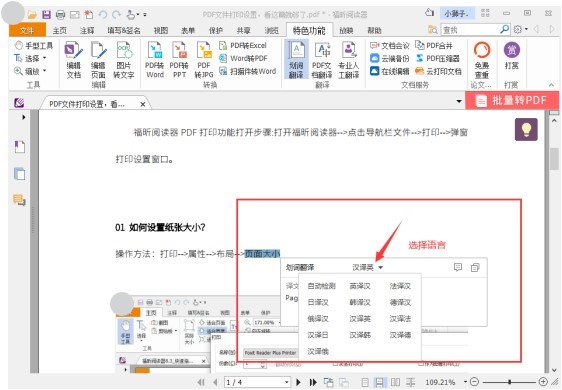Go to the next page
Image resolution: width=562 pixels, height=390 pixels.
[298, 382]
